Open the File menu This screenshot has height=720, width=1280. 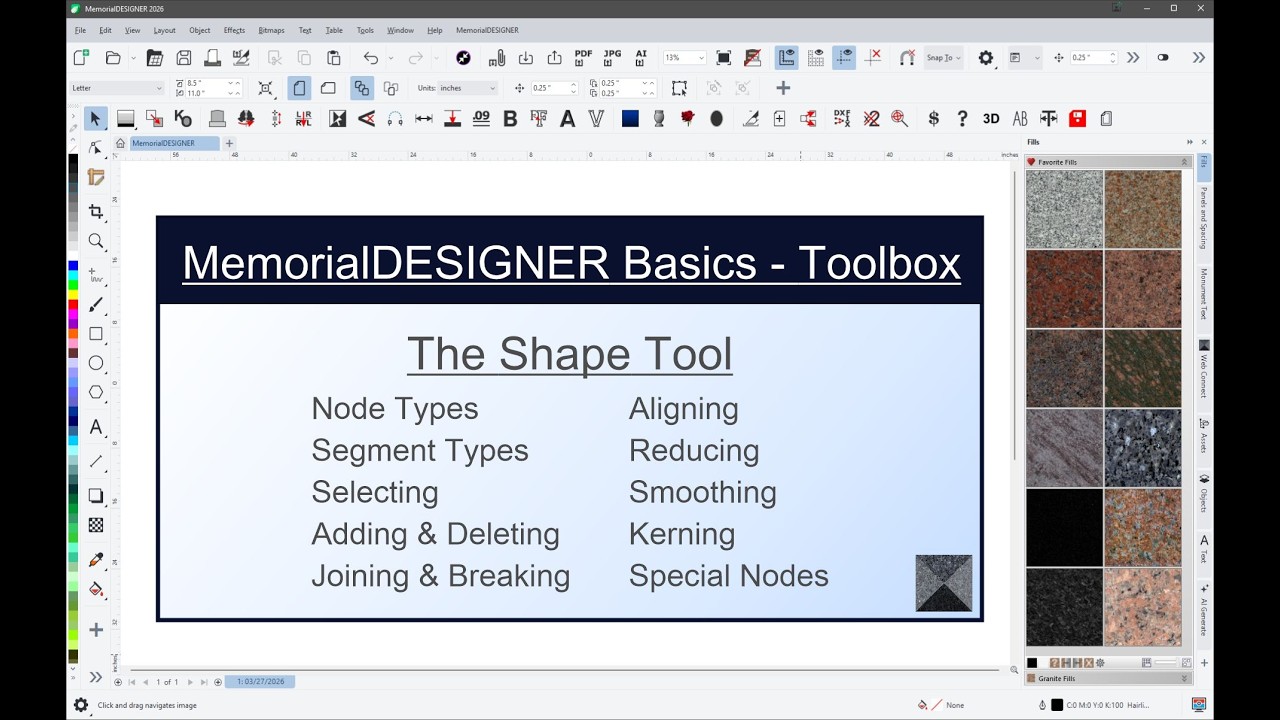tap(80, 30)
